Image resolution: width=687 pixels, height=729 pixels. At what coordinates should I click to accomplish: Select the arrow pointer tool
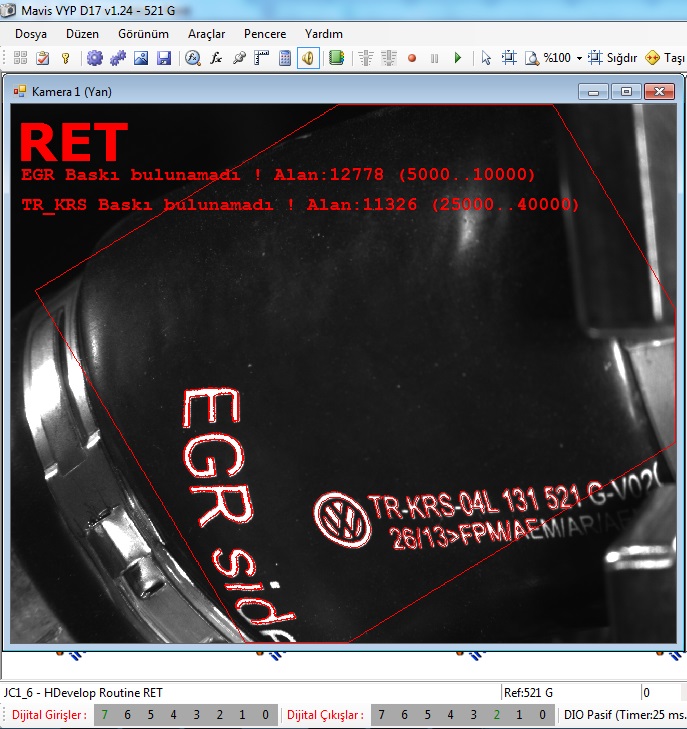point(486,58)
